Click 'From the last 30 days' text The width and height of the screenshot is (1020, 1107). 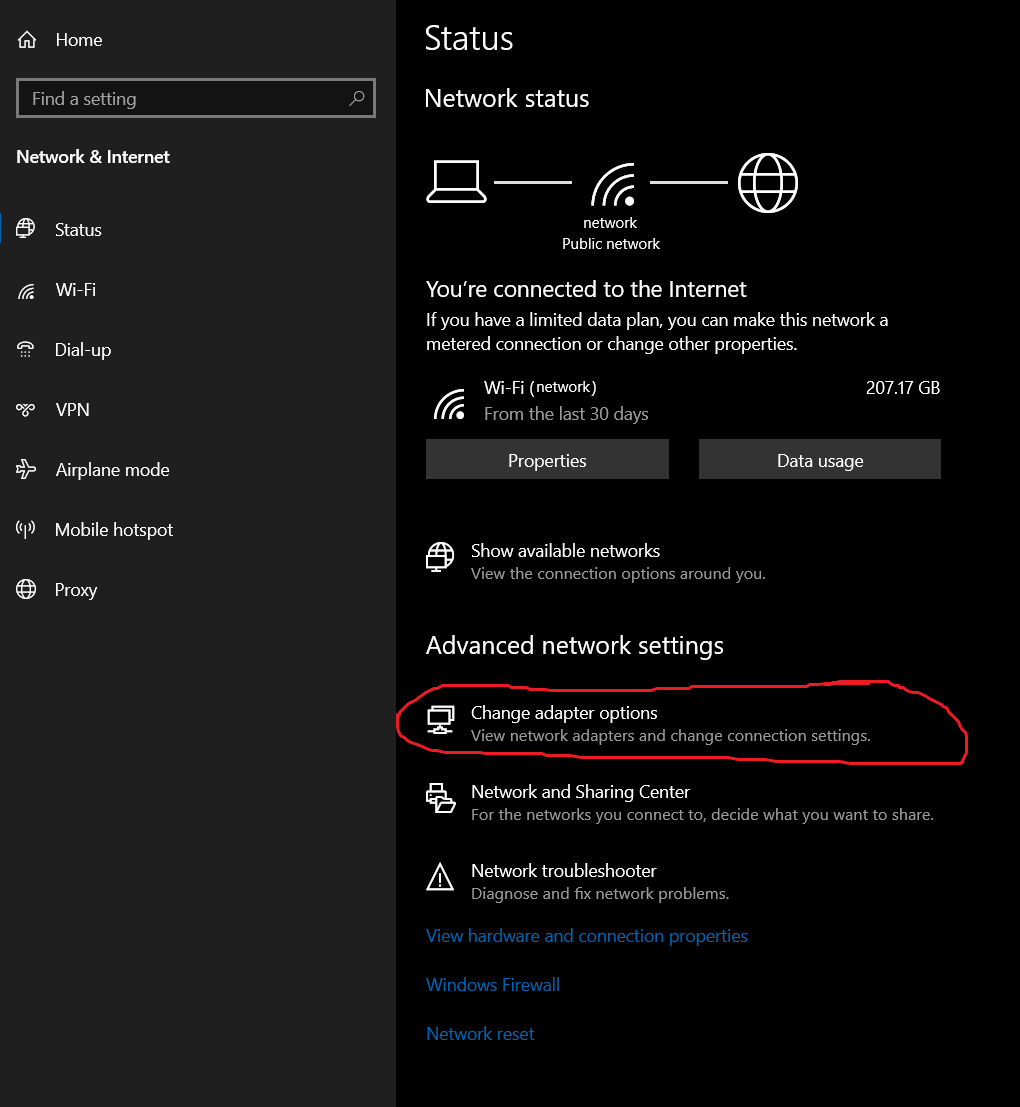566,414
